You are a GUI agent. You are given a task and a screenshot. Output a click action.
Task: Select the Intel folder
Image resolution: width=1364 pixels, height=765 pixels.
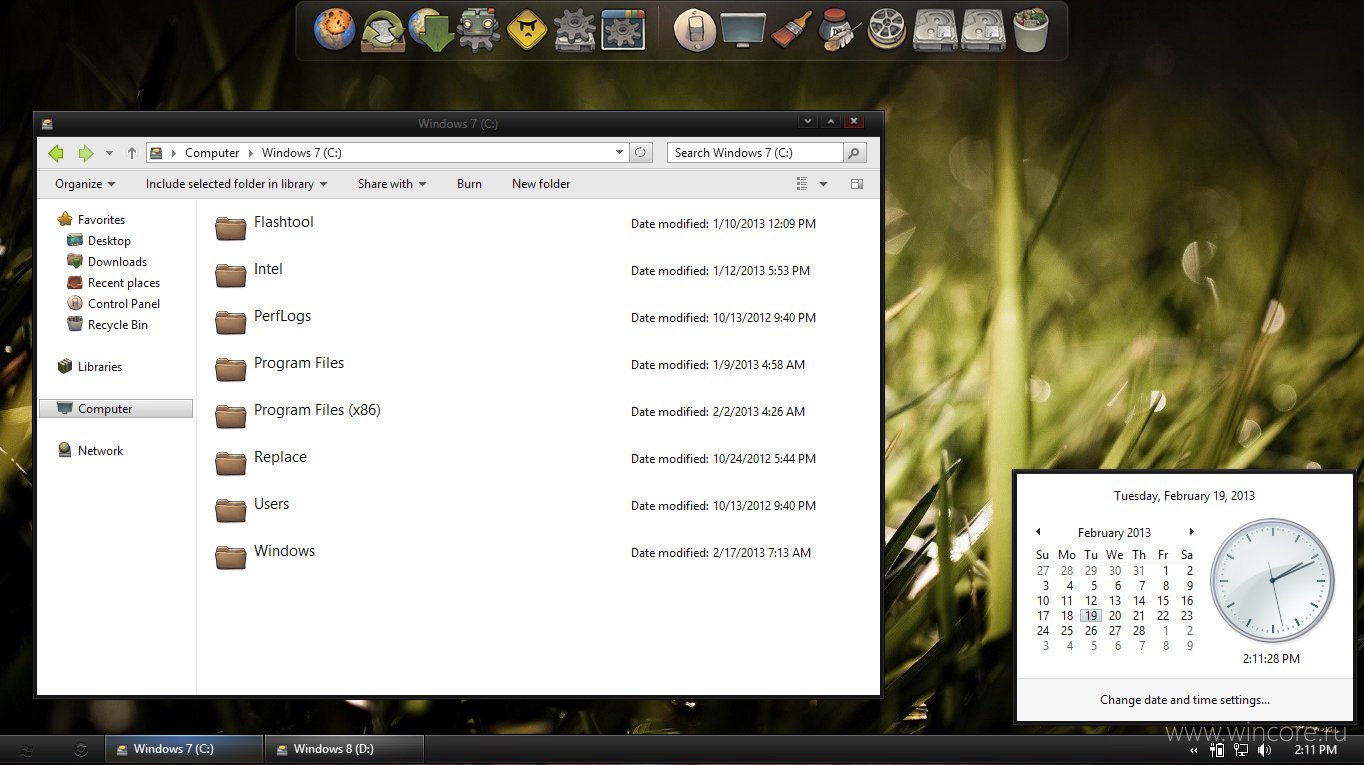pos(268,269)
